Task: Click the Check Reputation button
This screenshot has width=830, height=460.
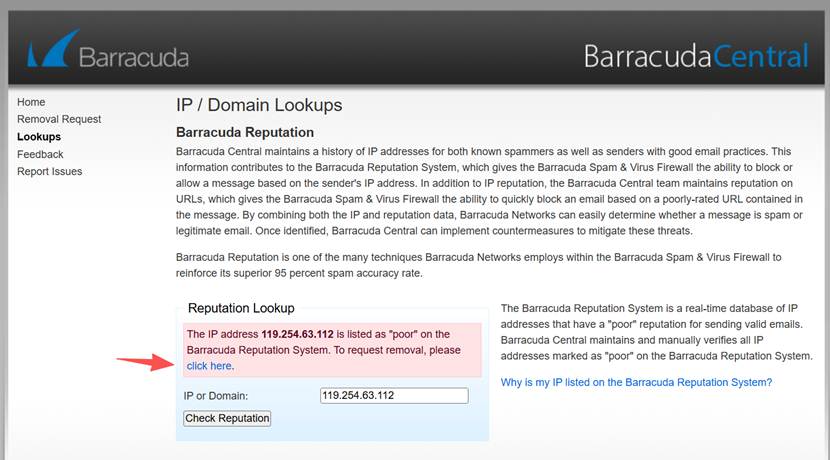Action: coord(227,418)
